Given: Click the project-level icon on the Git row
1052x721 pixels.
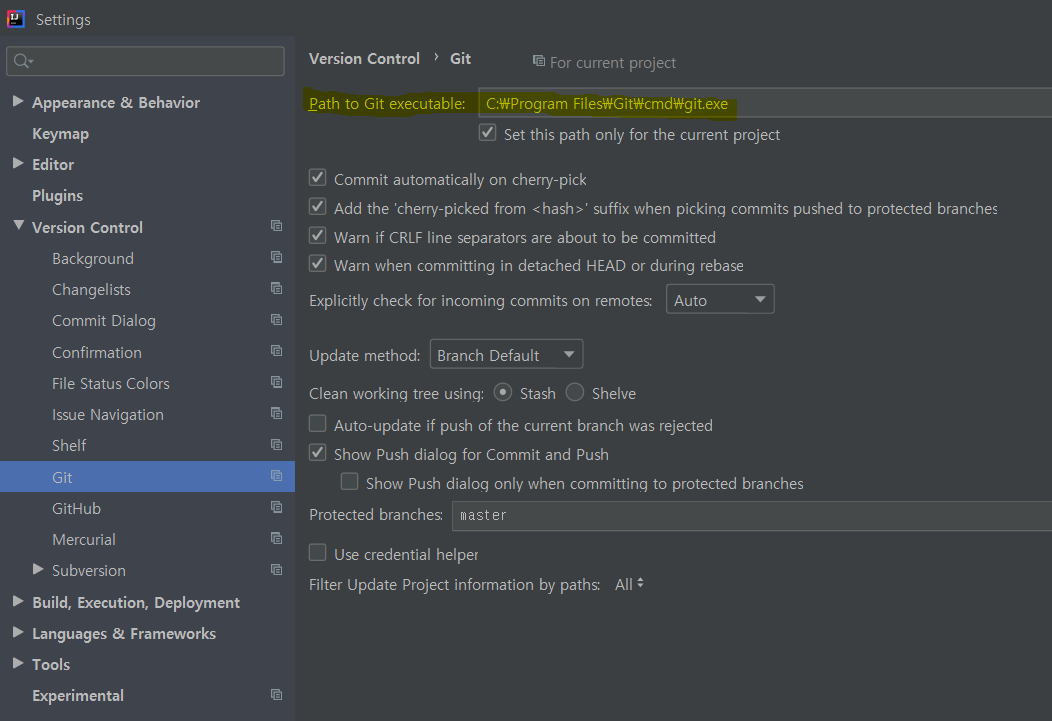Looking at the screenshot, I should pos(276,476).
